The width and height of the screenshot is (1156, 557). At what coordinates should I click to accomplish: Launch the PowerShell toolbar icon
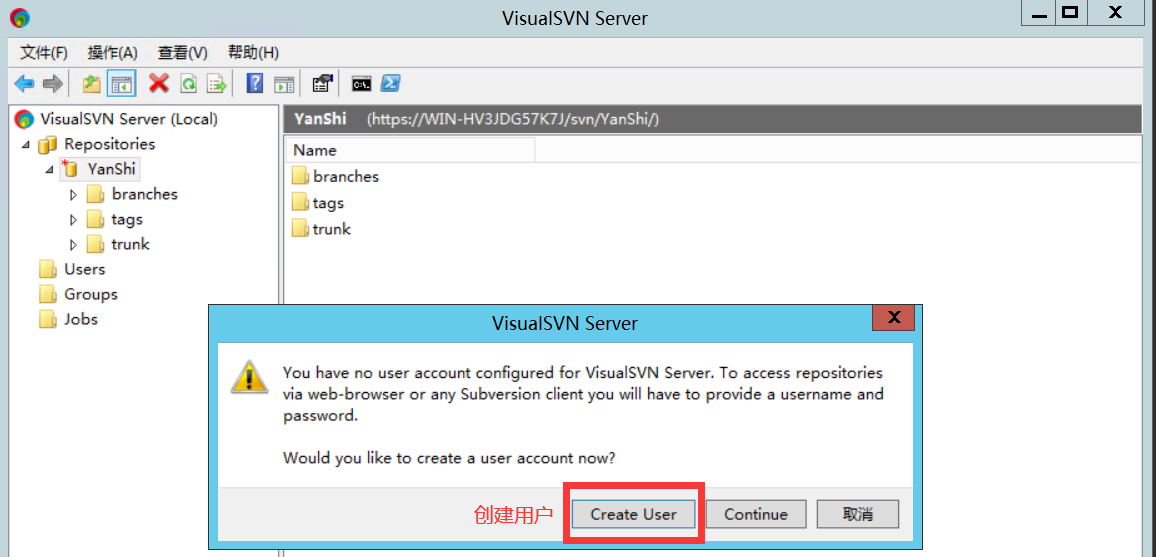[390, 83]
